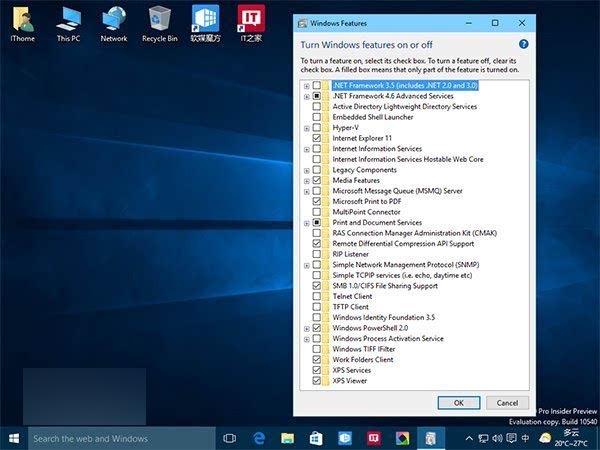Uncheck Internet Explorer 11

(x=317, y=138)
